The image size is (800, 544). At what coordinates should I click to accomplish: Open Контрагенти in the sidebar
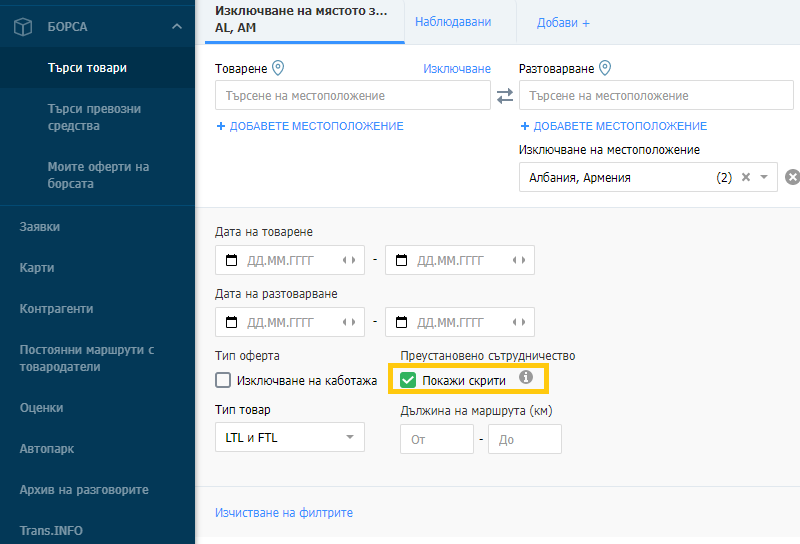pyautogui.click(x=56, y=309)
